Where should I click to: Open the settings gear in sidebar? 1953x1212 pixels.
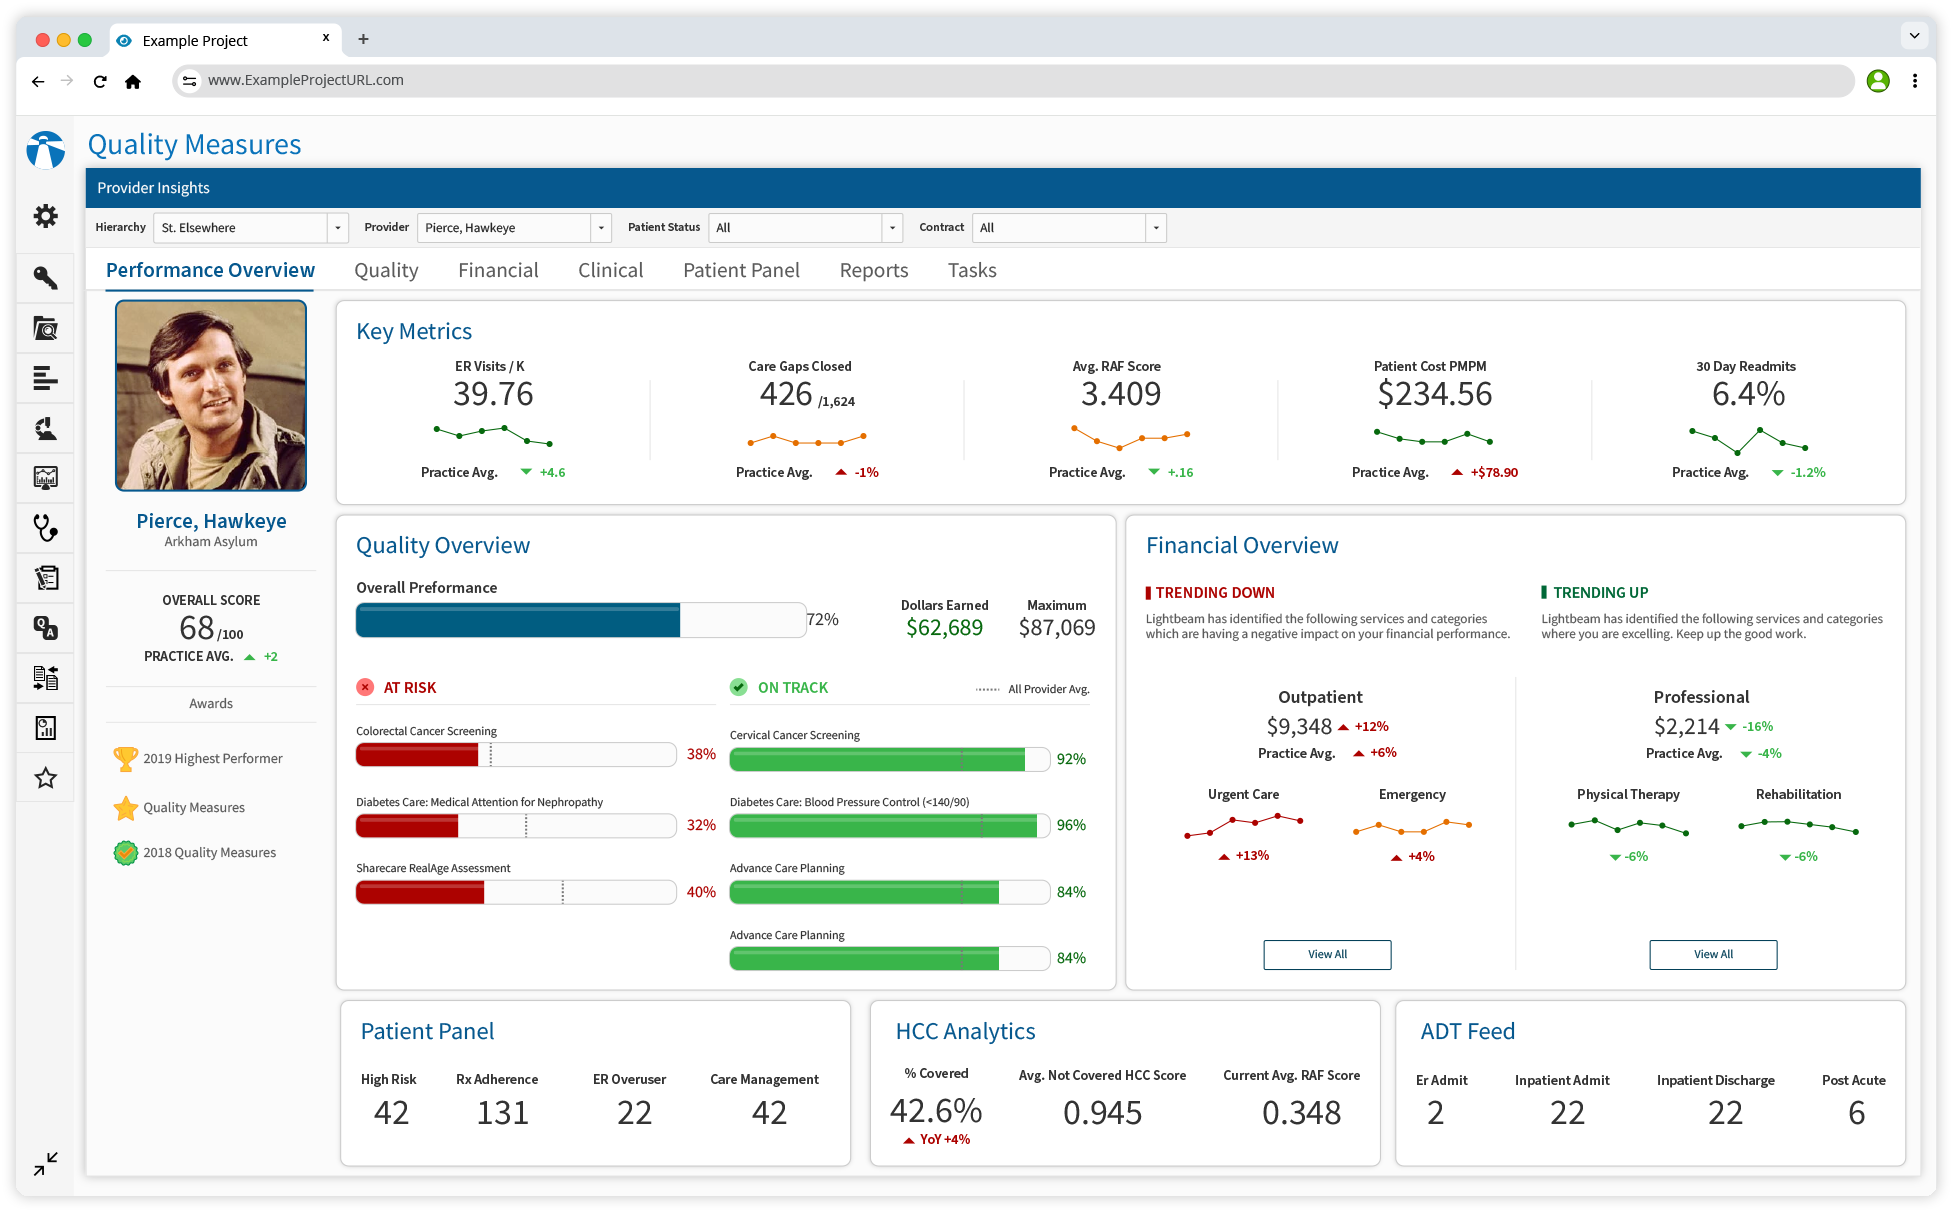(45, 216)
